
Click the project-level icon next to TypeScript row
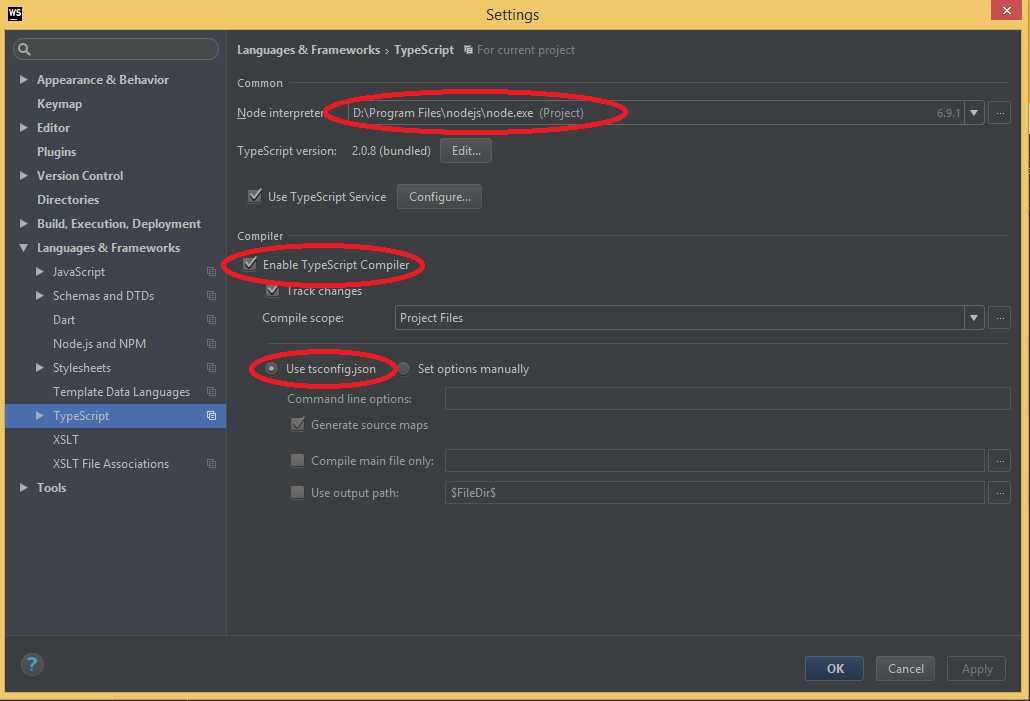point(212,416)
